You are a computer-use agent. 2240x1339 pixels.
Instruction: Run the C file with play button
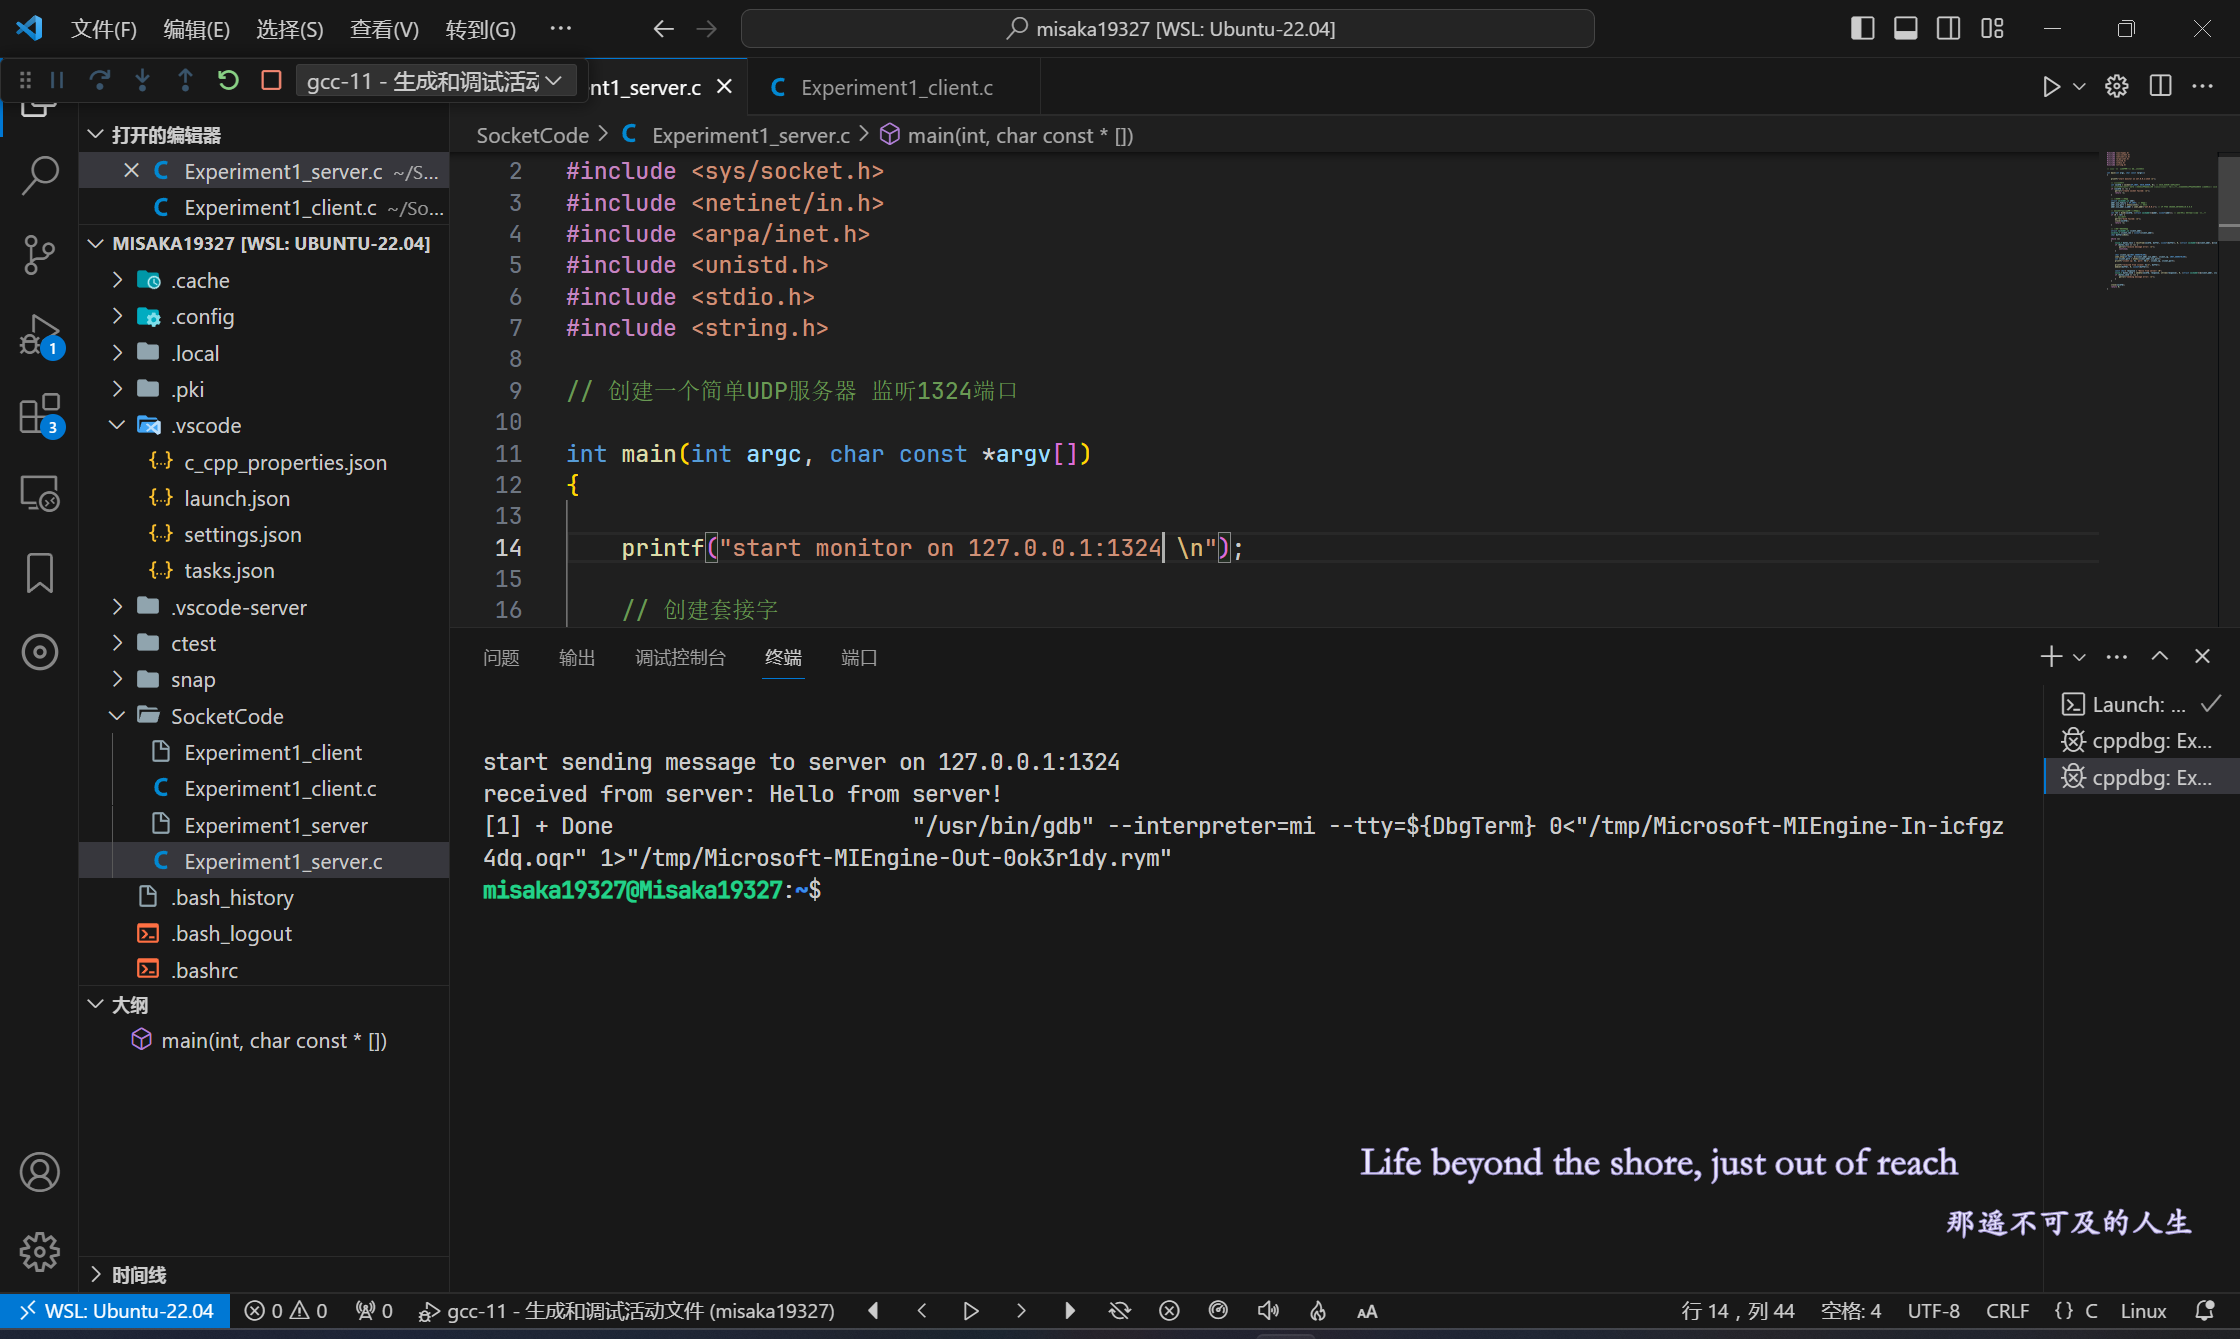pos(2051,87)
